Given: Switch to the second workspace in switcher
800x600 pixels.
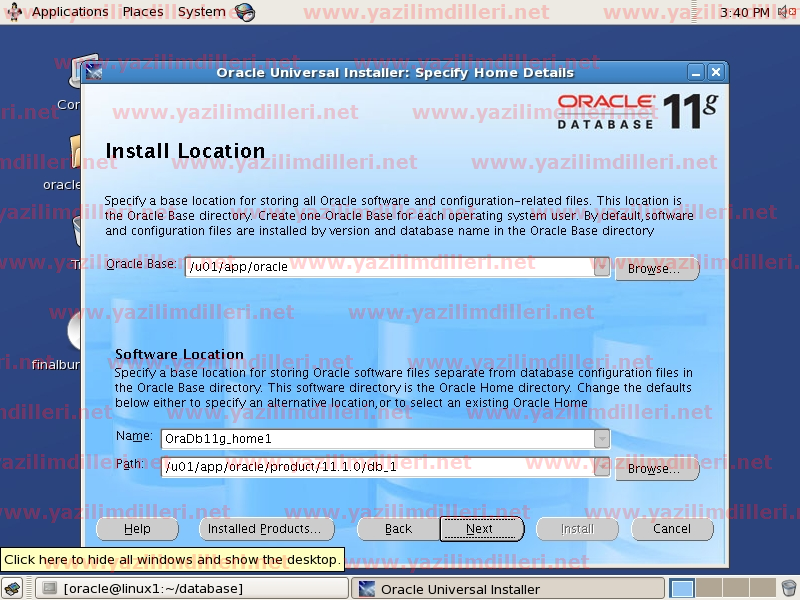Looking at the screenshot, I should coord(708,589).
